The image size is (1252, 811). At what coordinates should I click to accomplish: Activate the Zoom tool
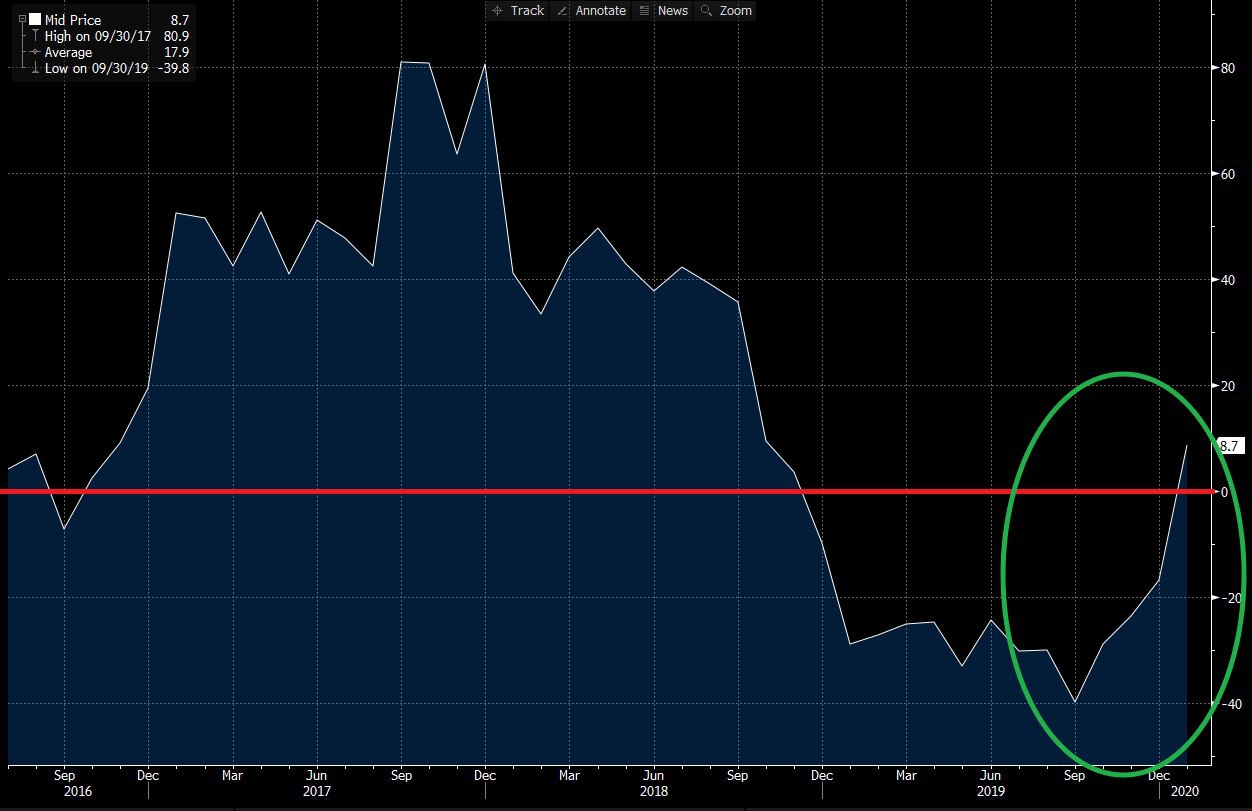click(726, 10)
